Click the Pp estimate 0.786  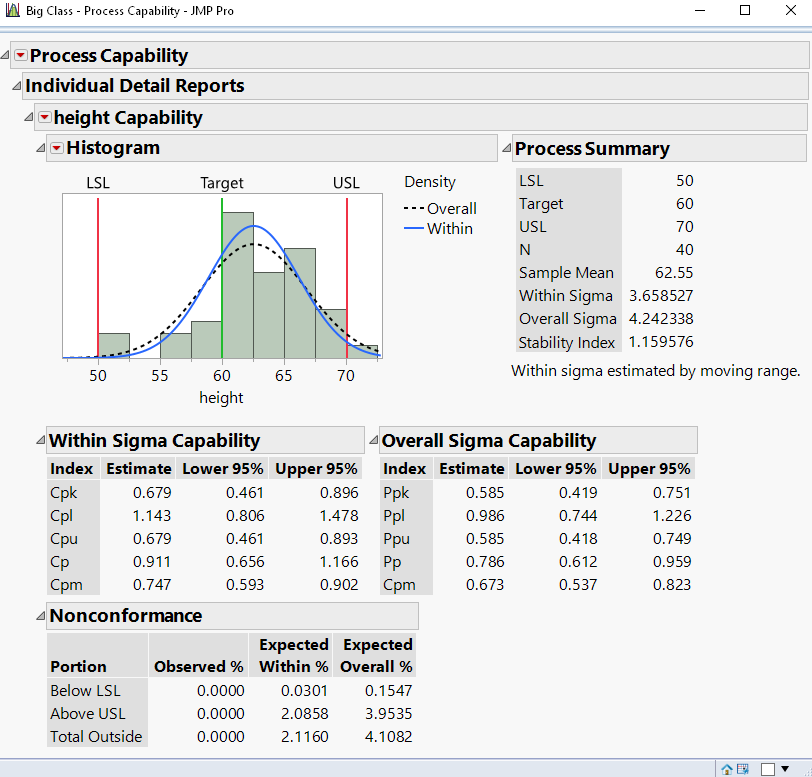[x=485, y=562]
